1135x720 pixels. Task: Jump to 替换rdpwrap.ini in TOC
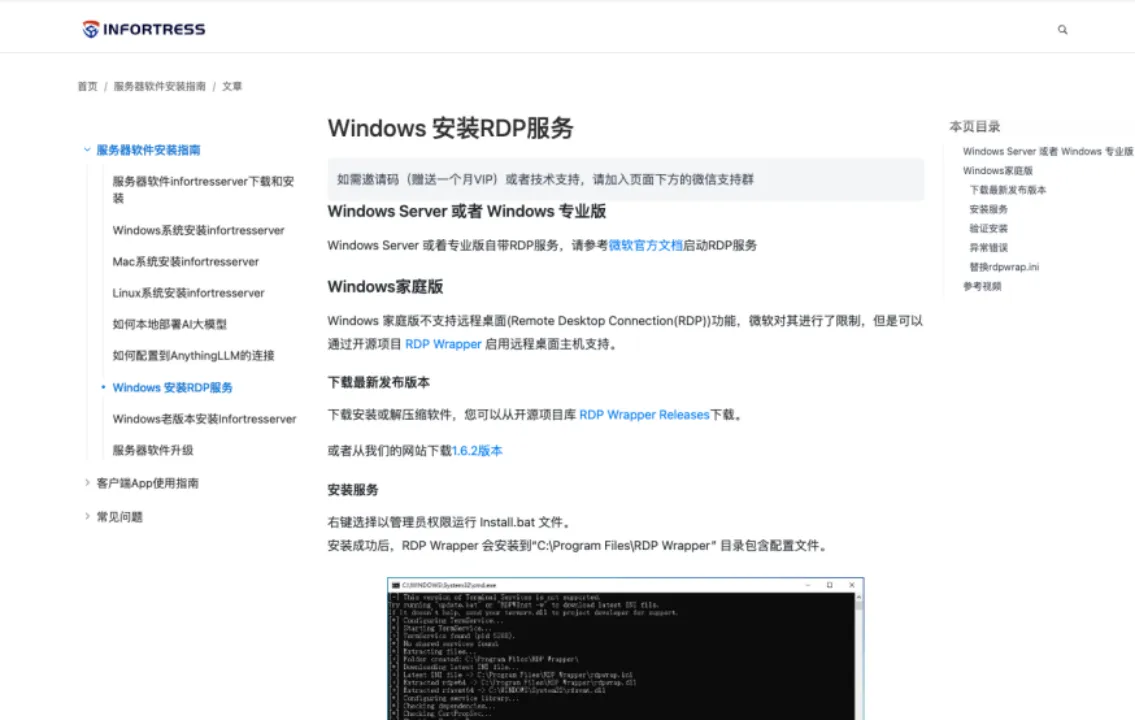1004,267
